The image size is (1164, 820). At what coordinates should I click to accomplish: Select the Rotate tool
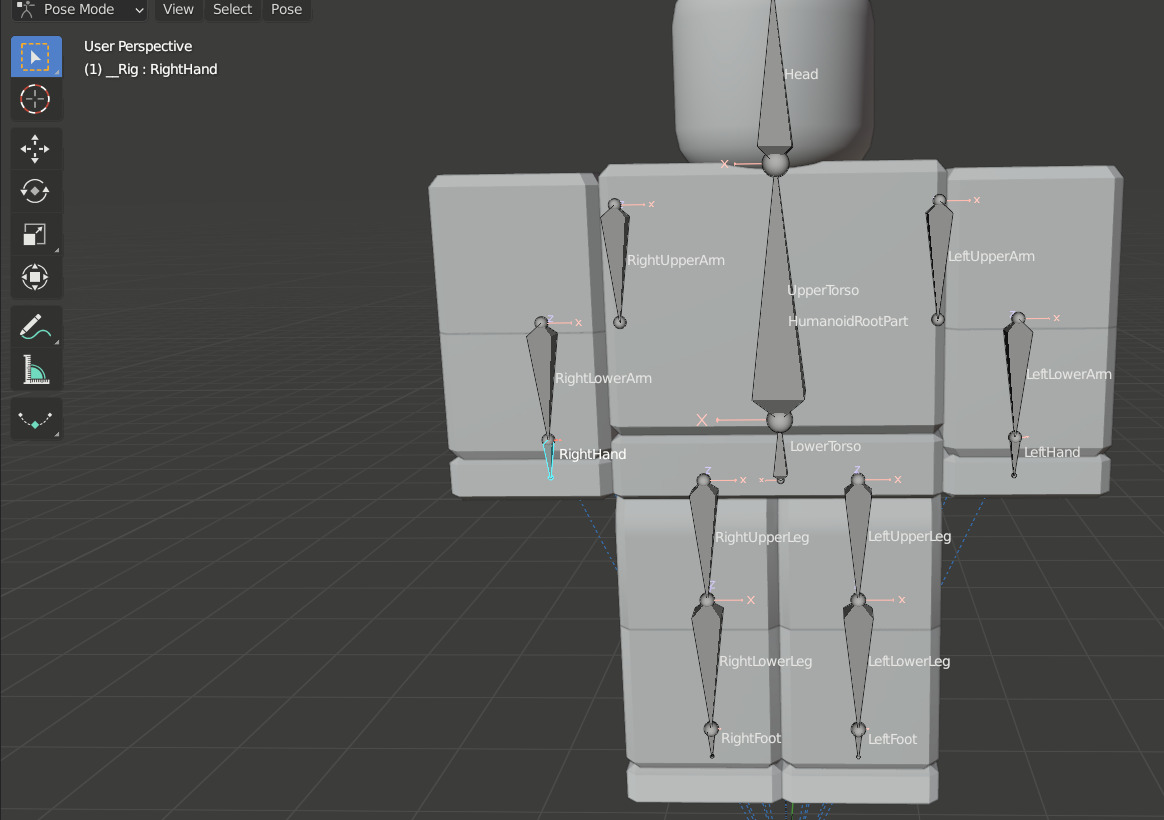[36, 191]
